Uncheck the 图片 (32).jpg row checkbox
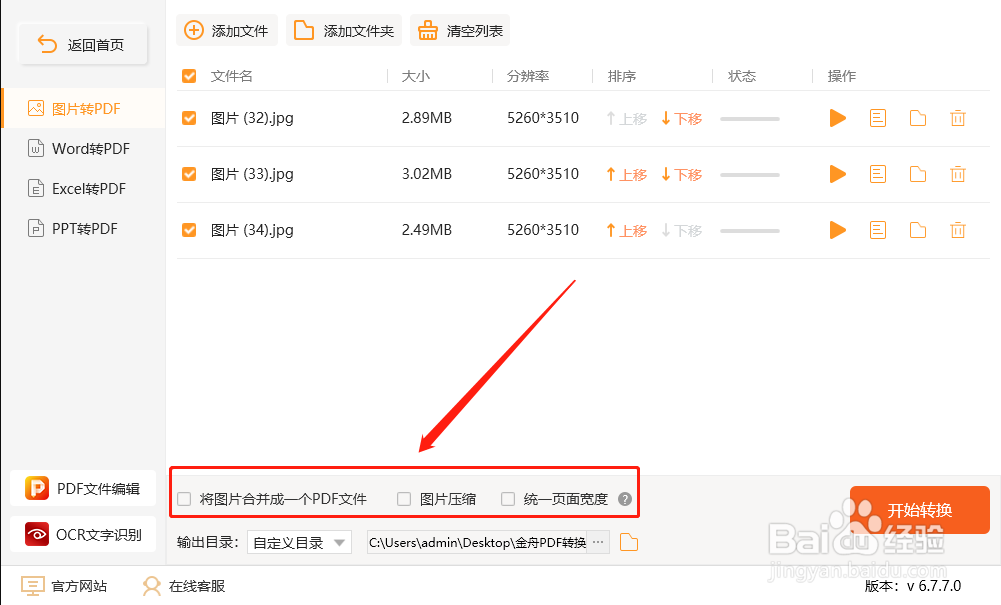The height and width of the screenshot is (605, 1001). tap(189, 118)
